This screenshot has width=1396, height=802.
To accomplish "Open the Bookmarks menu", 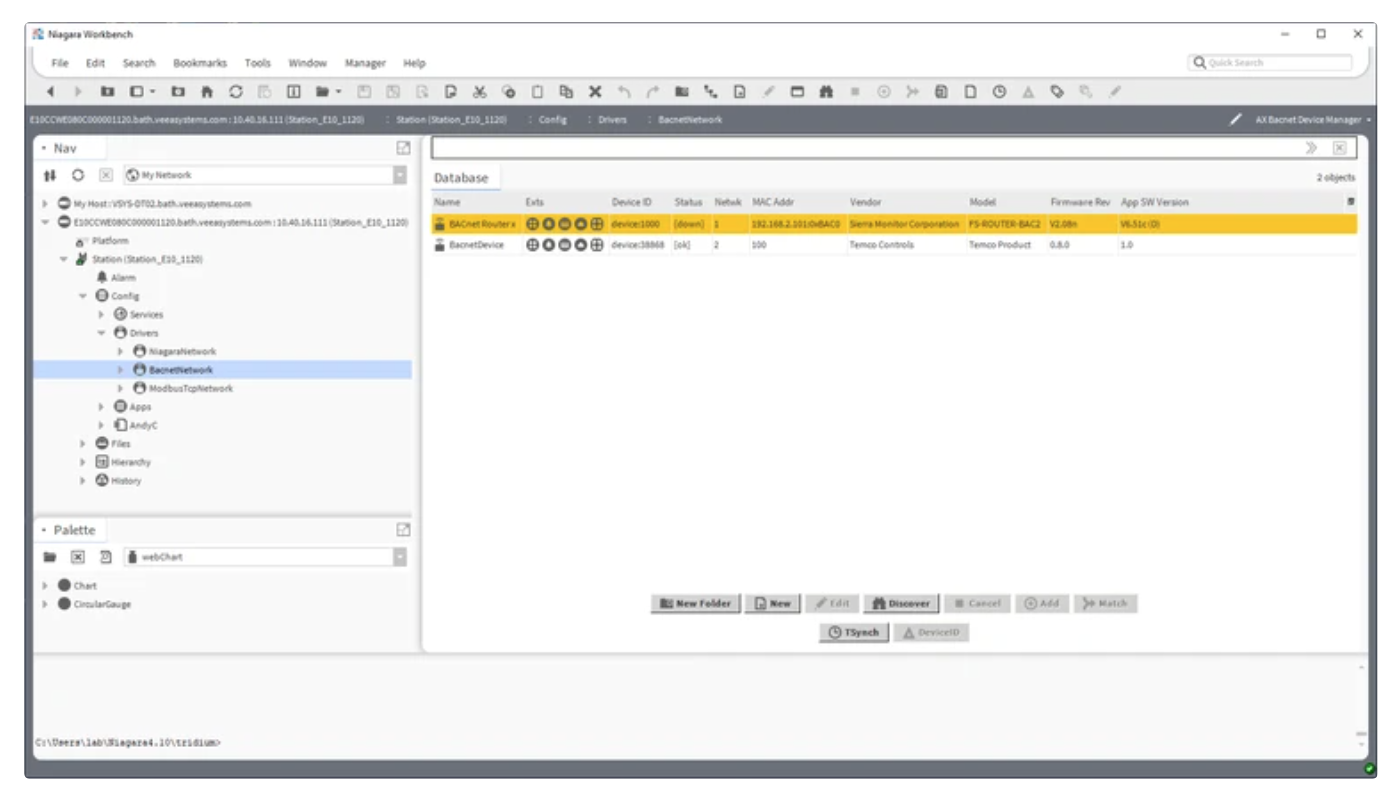I will [200, 63].
